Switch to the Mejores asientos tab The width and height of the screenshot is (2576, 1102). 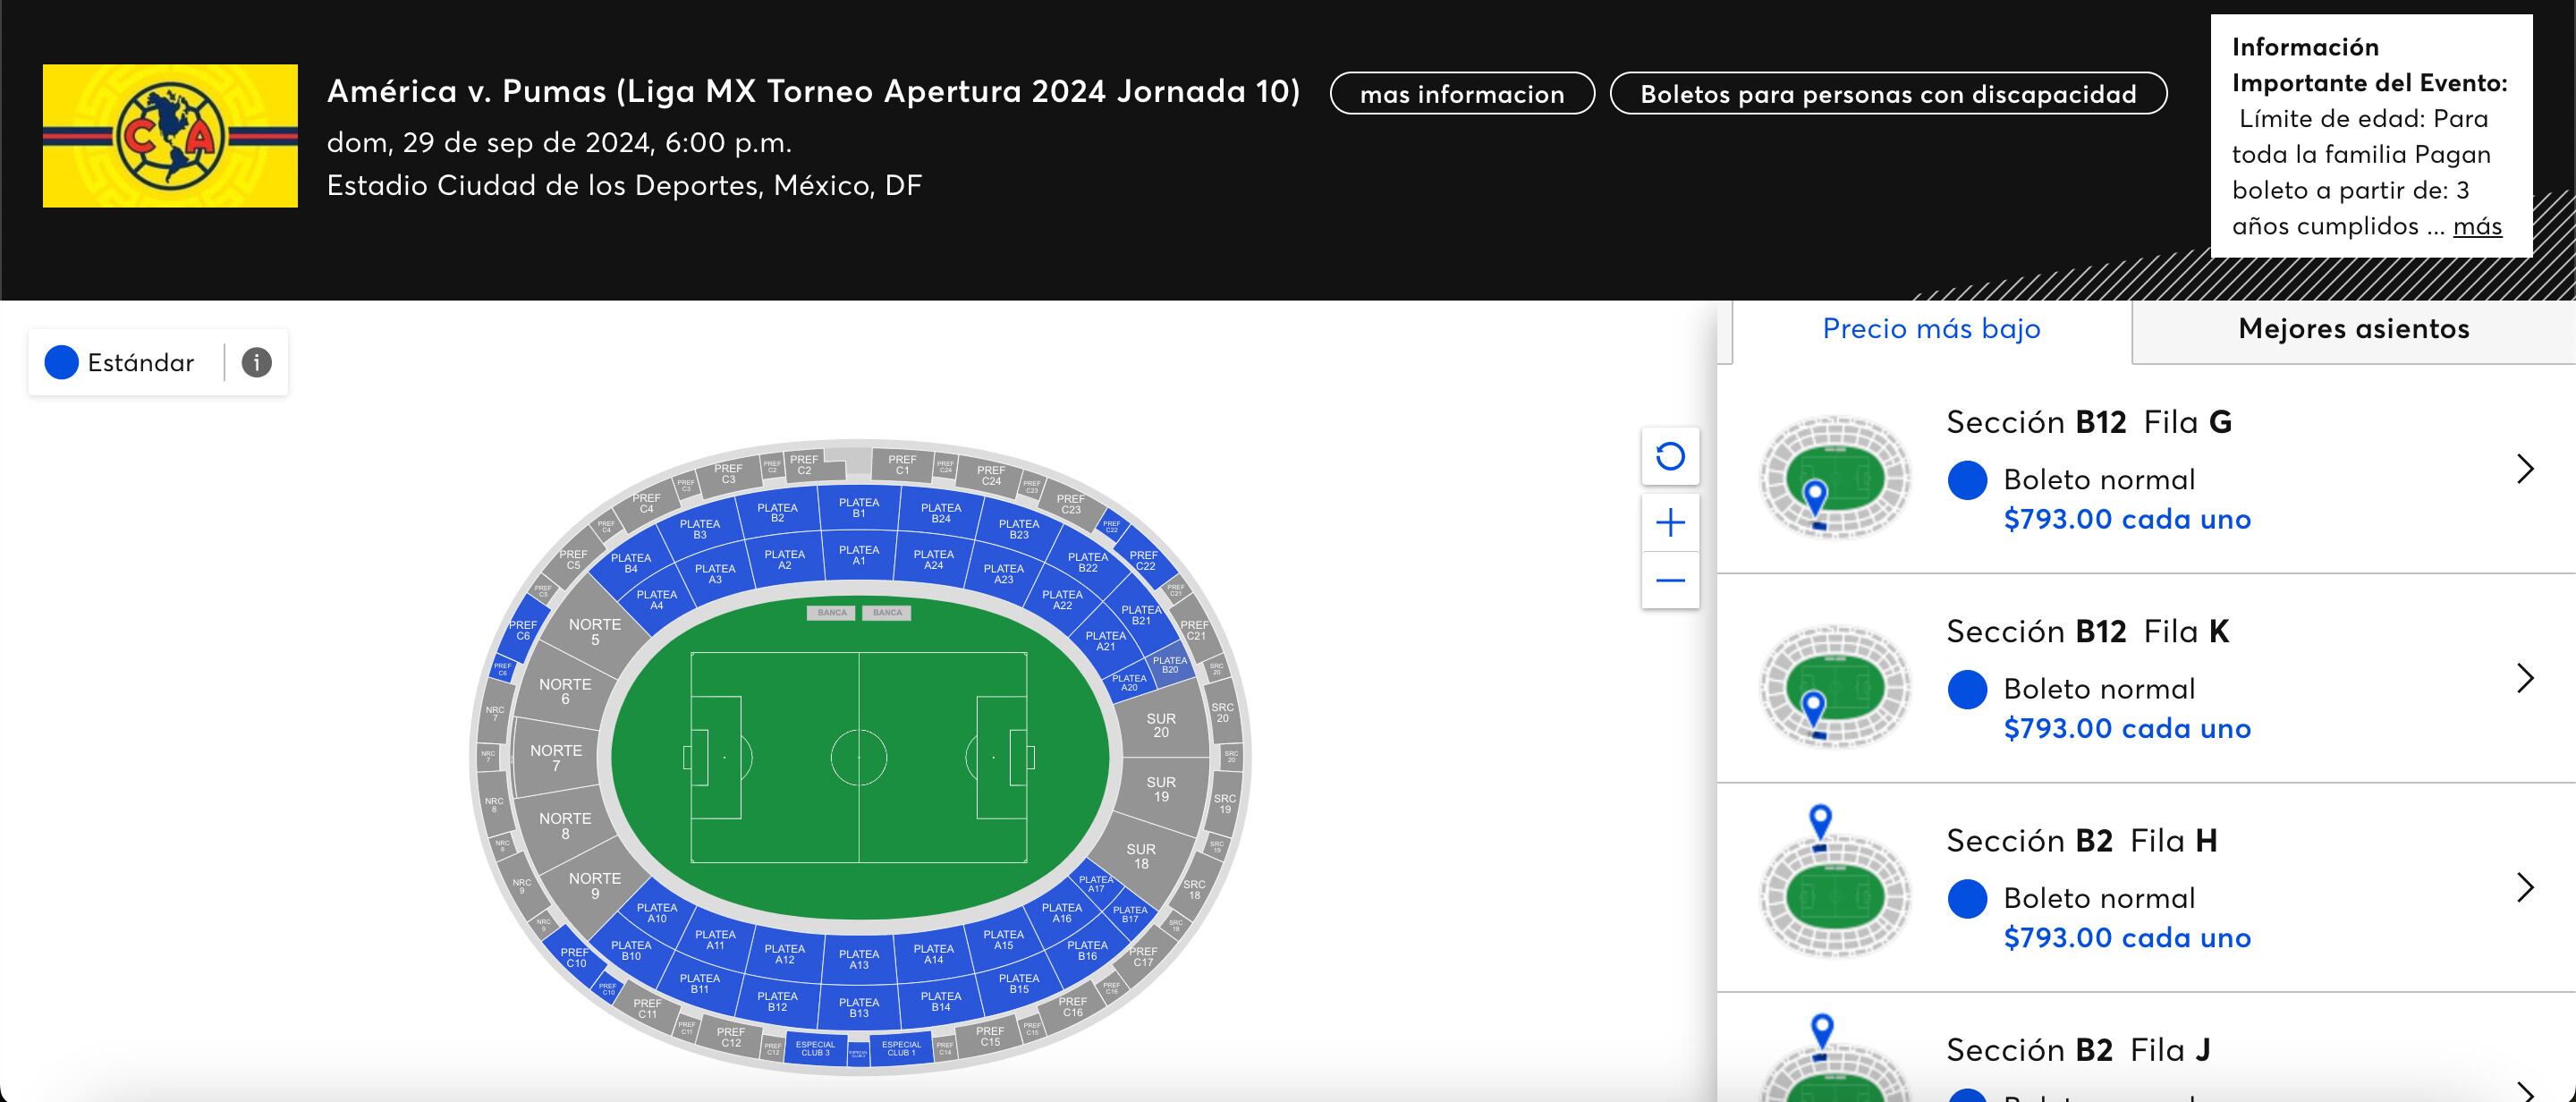(2355, 329)
